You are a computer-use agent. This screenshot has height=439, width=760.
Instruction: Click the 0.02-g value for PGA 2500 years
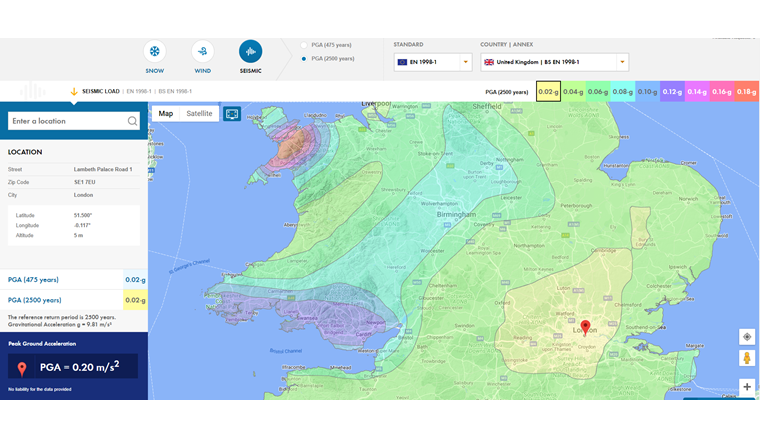[135, 300]
